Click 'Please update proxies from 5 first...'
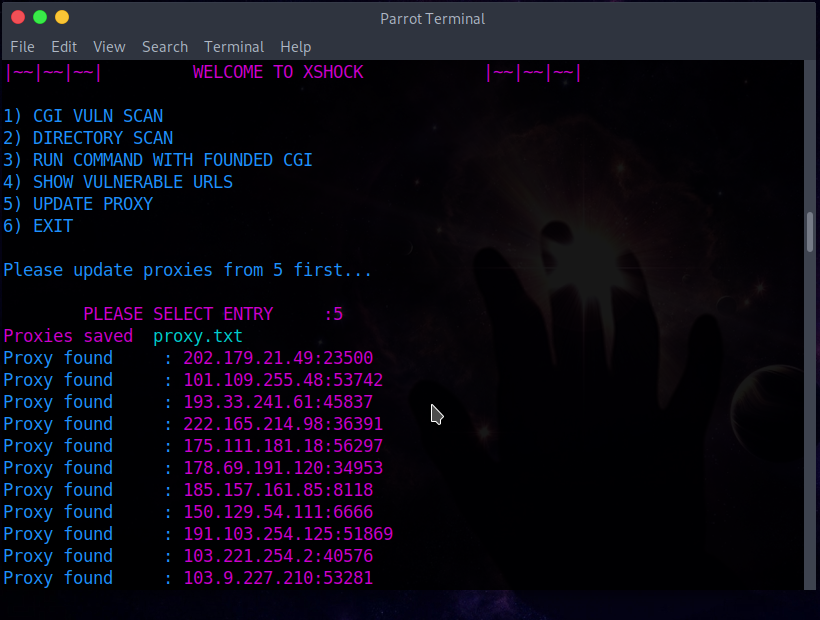820x620 pixels. (188, 270)
